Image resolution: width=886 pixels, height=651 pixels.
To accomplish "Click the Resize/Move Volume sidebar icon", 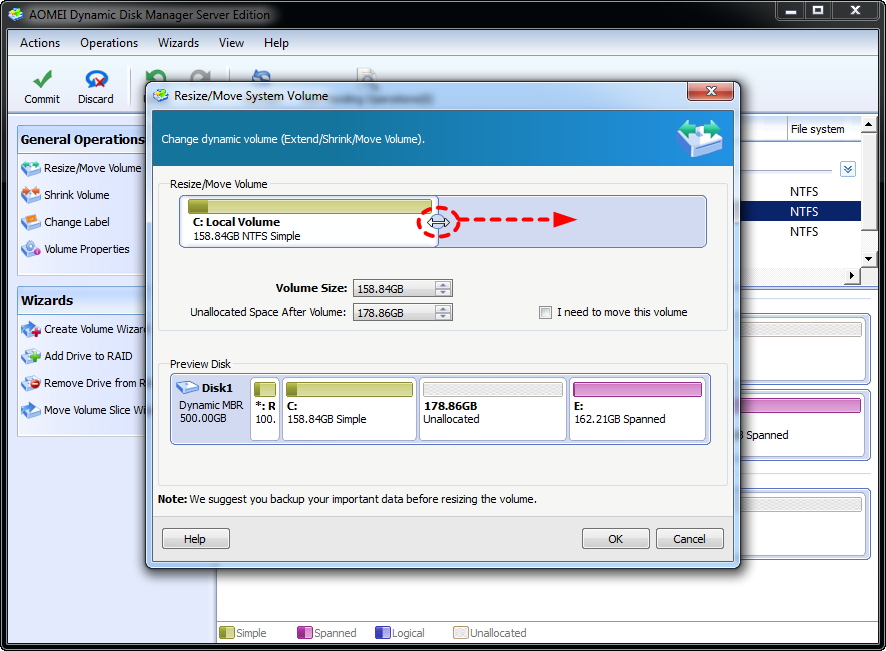I will pyautogui.click(x=31, y=168).
